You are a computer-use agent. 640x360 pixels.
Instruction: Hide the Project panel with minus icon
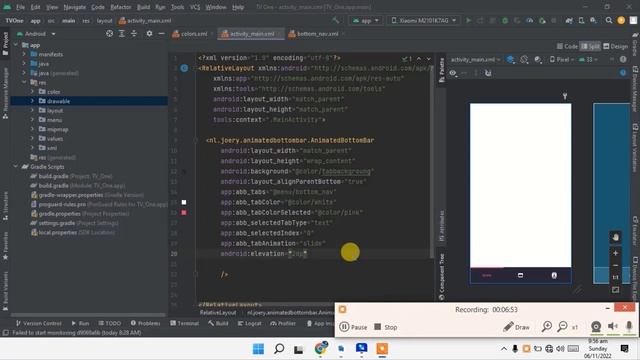[x=162, y=33]
